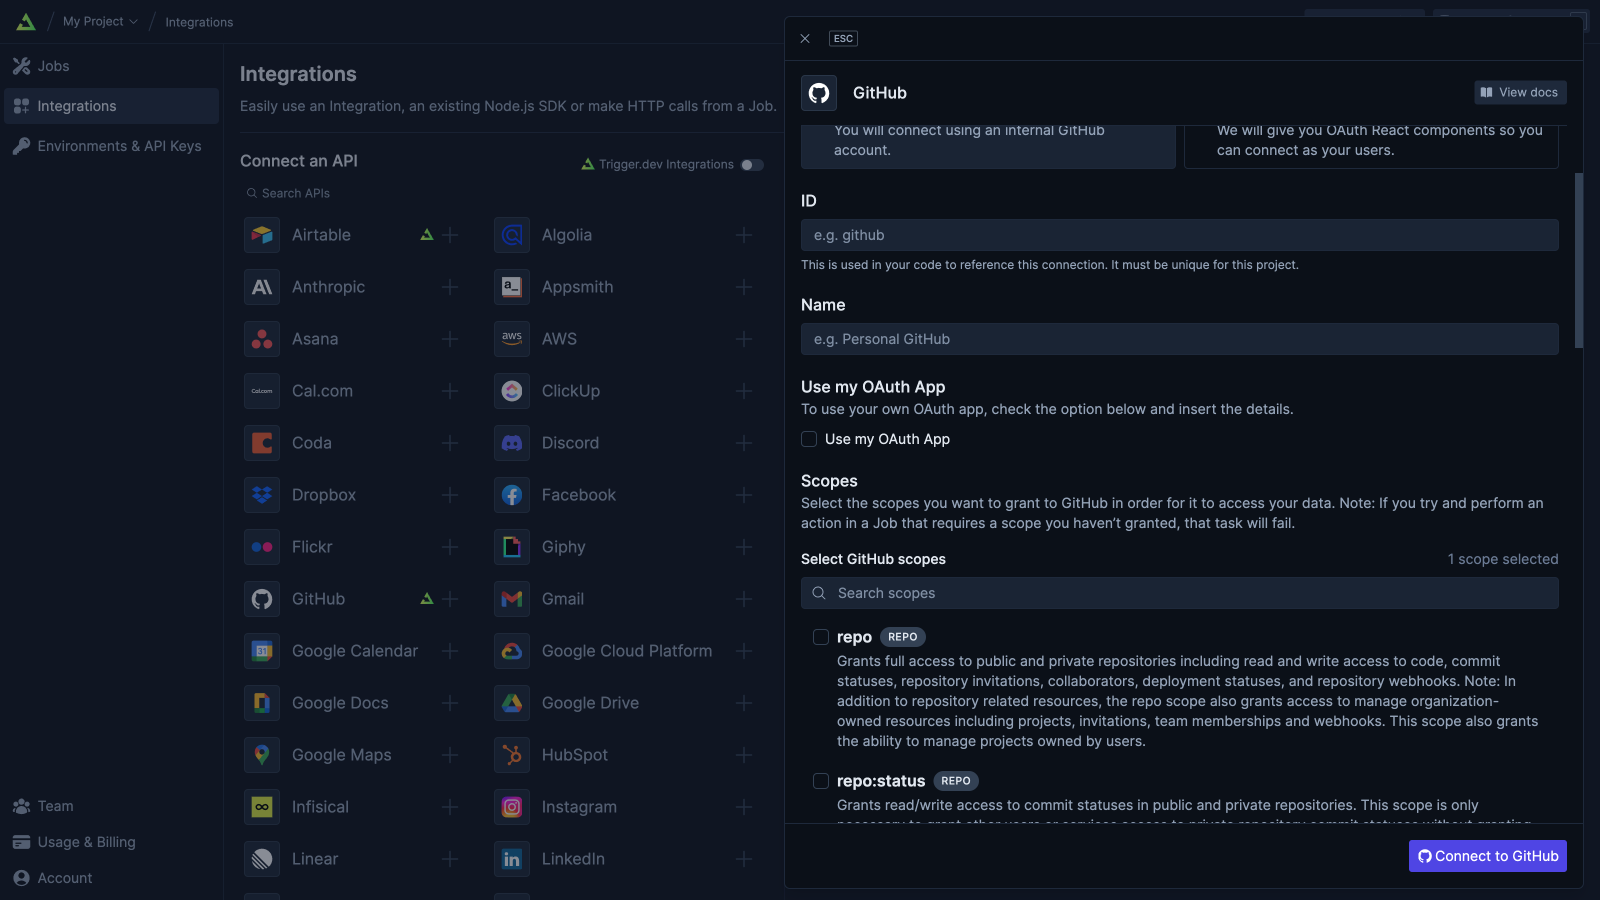Open the Google Calendar icon

point(262,651)
